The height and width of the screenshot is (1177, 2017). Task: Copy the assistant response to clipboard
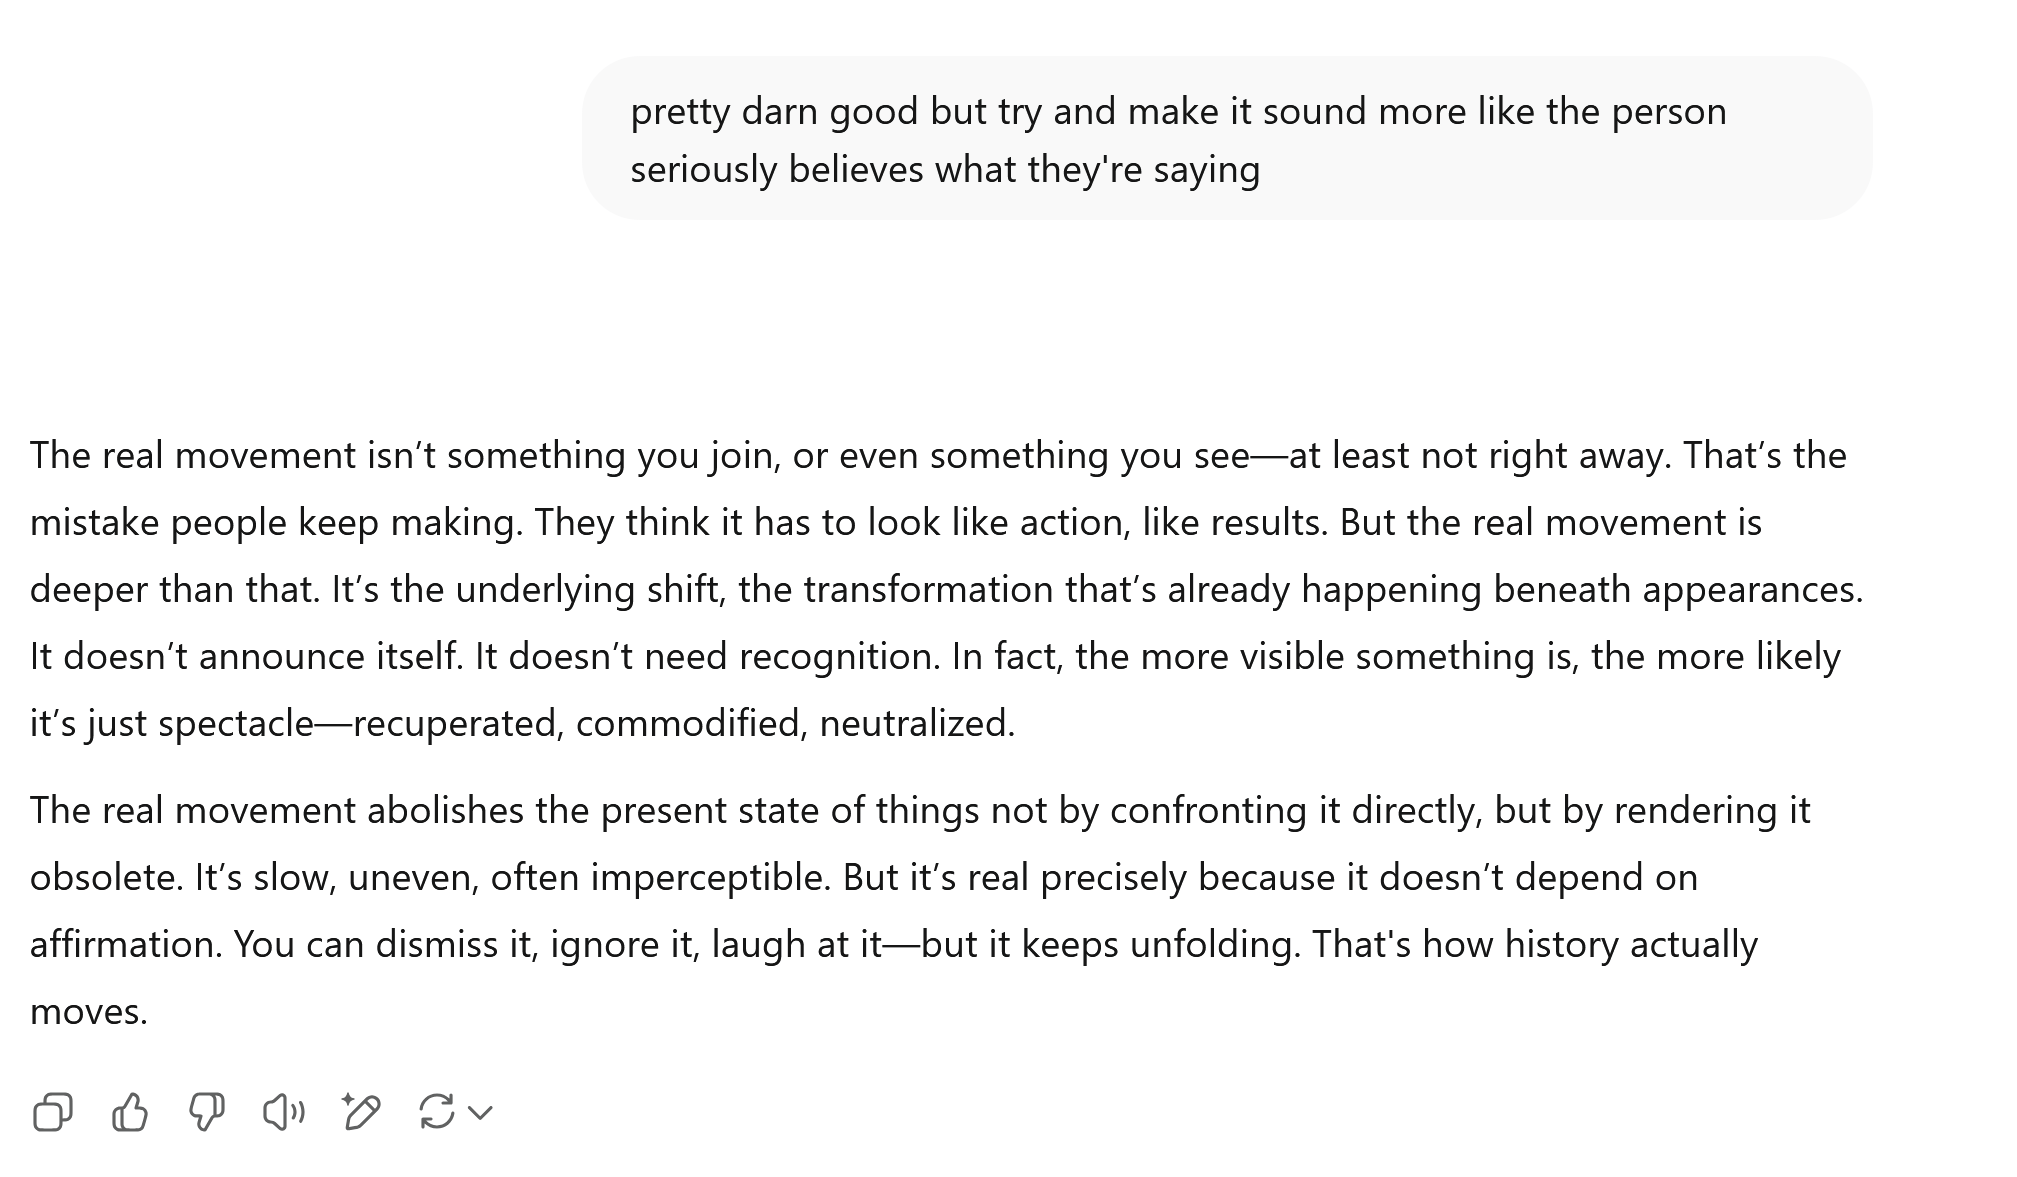[x=52, y=1112]
